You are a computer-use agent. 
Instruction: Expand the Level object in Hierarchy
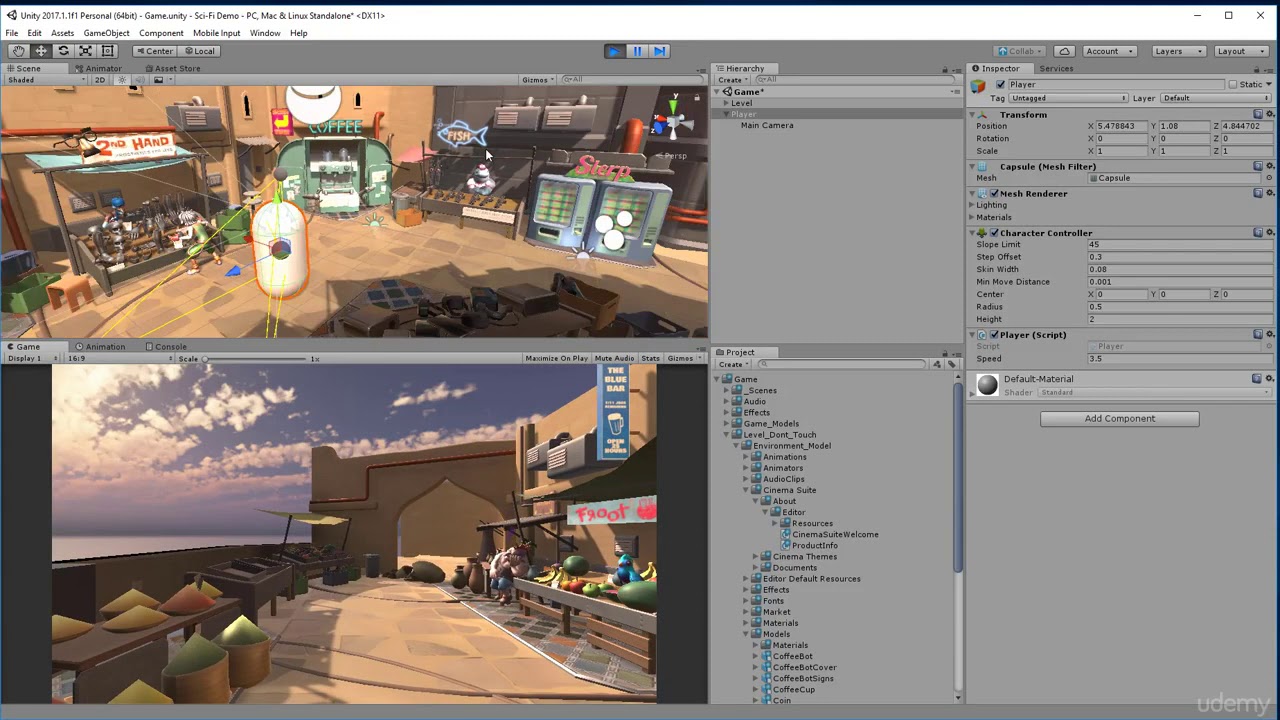[x=727, y=103]
